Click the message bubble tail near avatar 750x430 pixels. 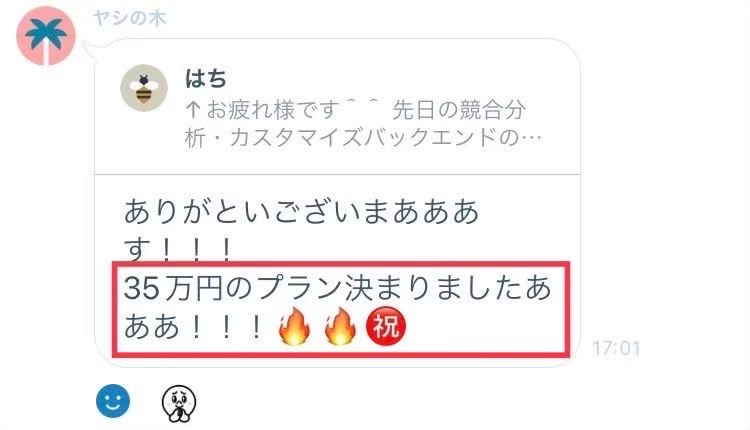click(91, 48)
